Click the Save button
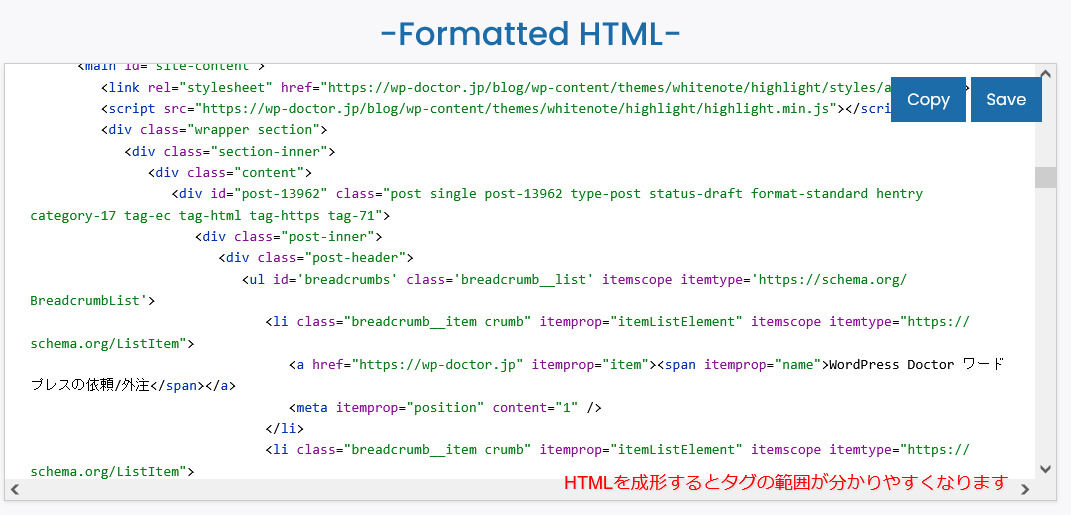This screenshot has height=515, width=1071. [1006, 100]
